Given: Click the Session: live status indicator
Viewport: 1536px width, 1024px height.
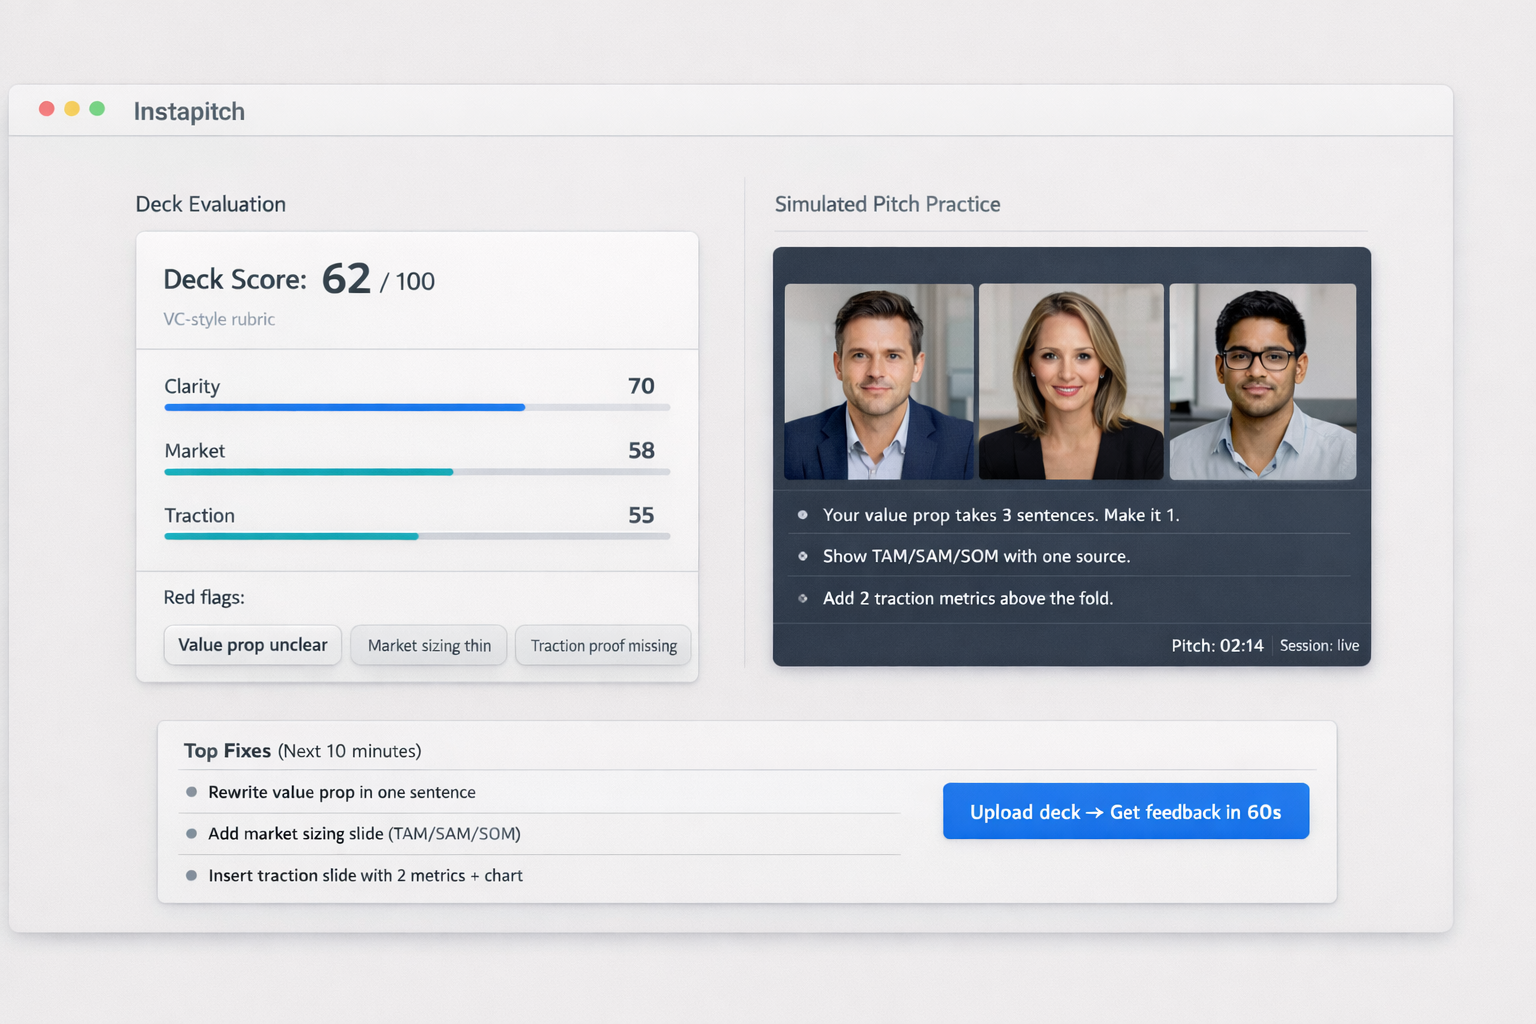Looking at the screenshot, I should pyautogui.click(x=1319, y=645).
